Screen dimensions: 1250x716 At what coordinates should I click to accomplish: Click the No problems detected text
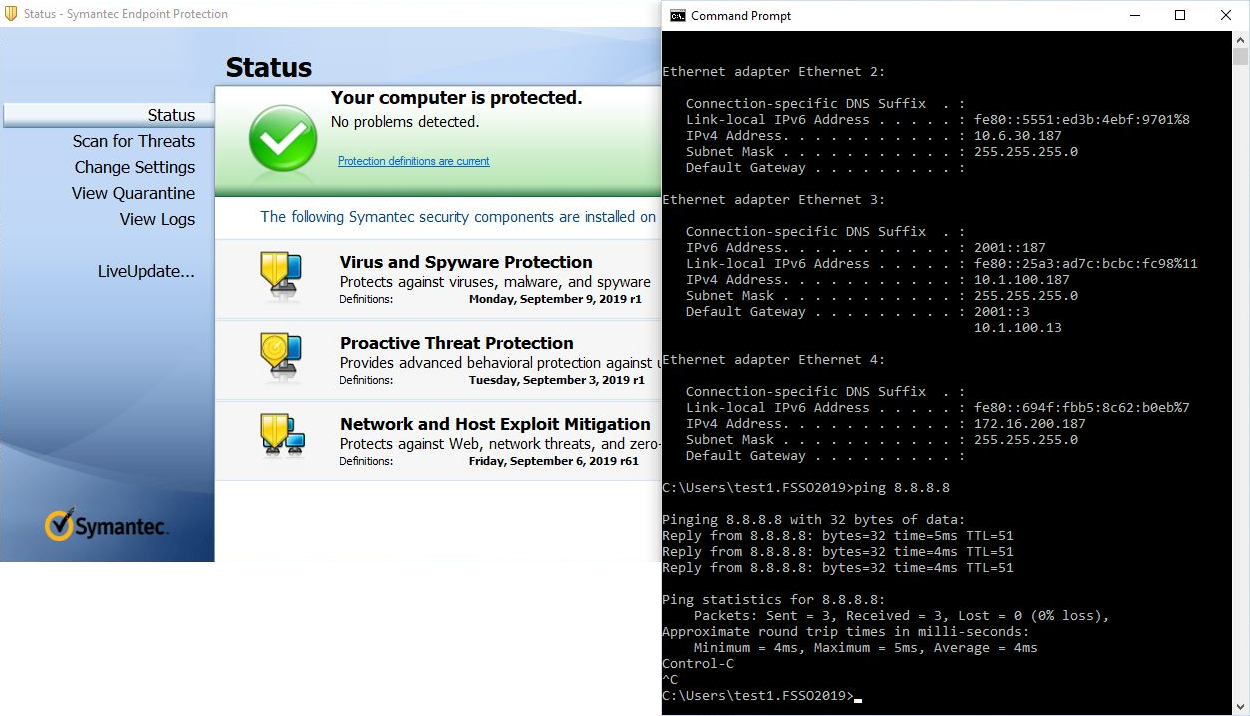tap(405, 122)
